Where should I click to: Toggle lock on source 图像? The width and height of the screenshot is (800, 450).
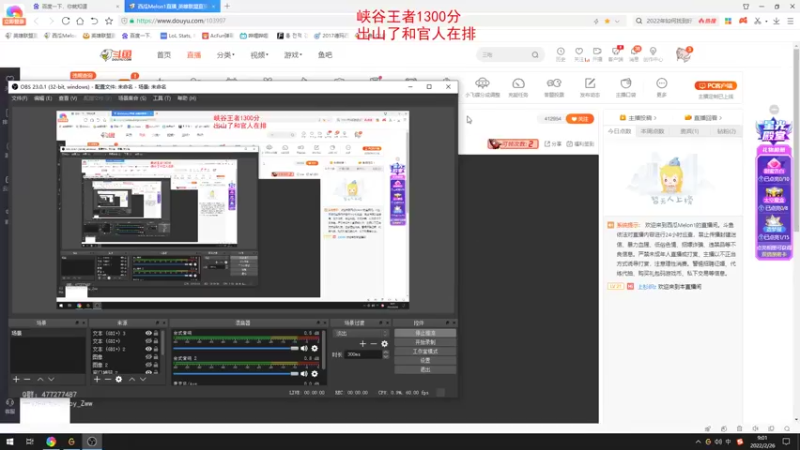(x=156, y=357)
